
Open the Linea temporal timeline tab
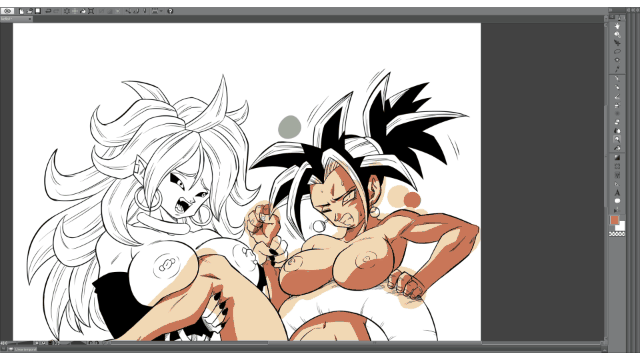(25, 349)
